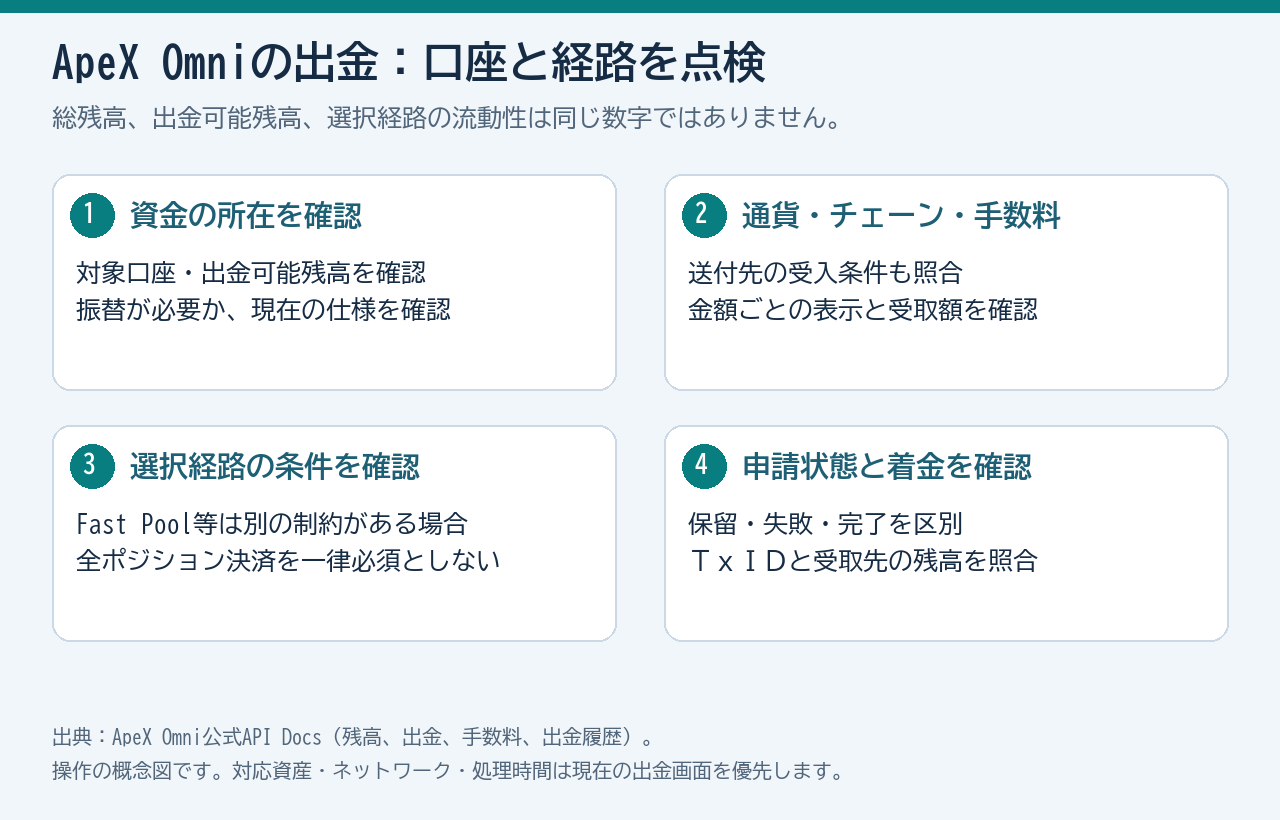This screenshot has height=820, width=1280.
Task: Select the heading 通貨・チェーン・手数料
Action: [901, 215]
